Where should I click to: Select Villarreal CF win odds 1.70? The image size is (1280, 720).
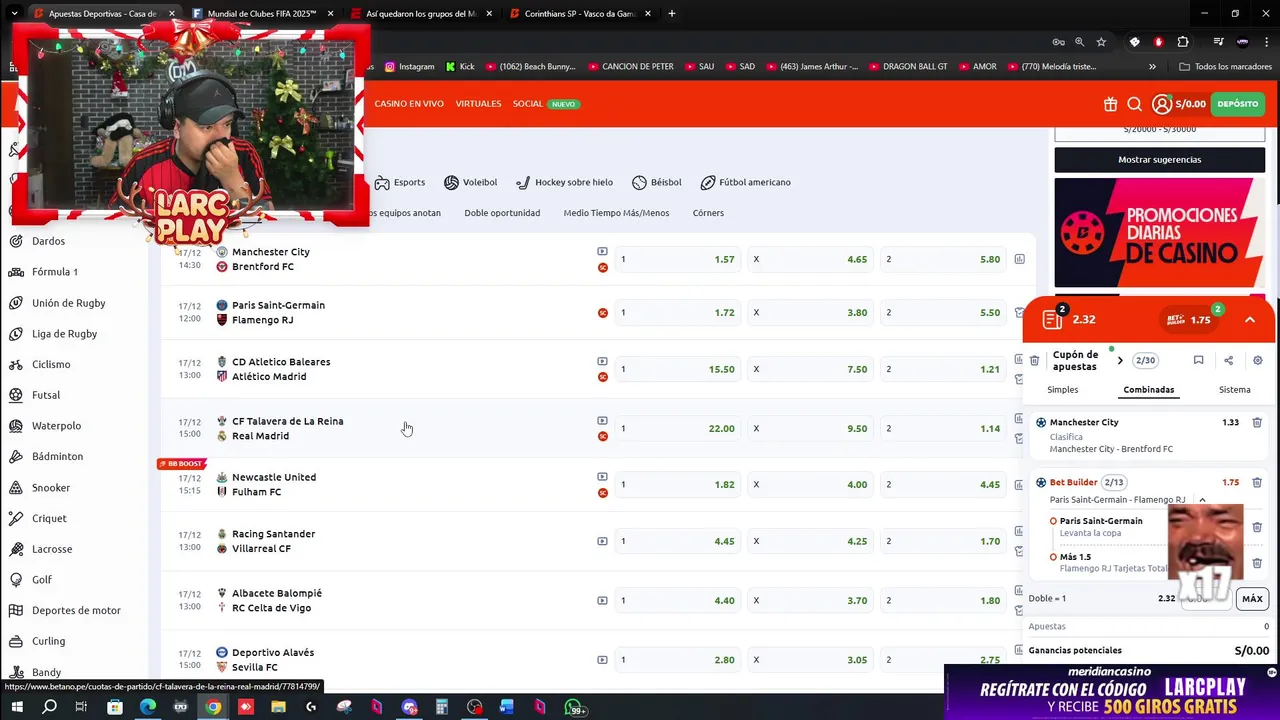point(943,542)
